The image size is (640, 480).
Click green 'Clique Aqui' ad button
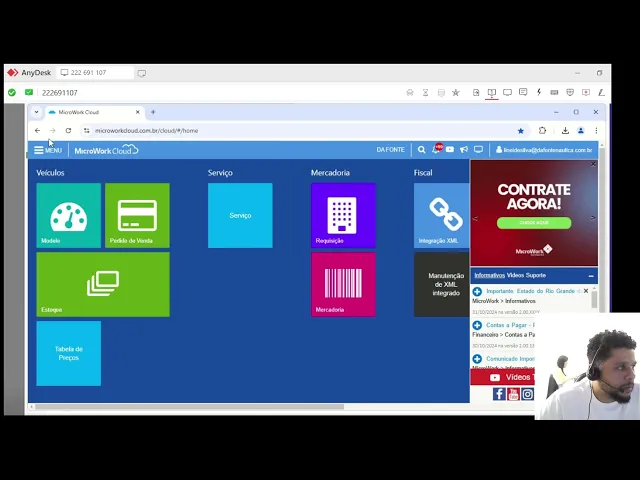pyautogui.click(x=534, y=223)
